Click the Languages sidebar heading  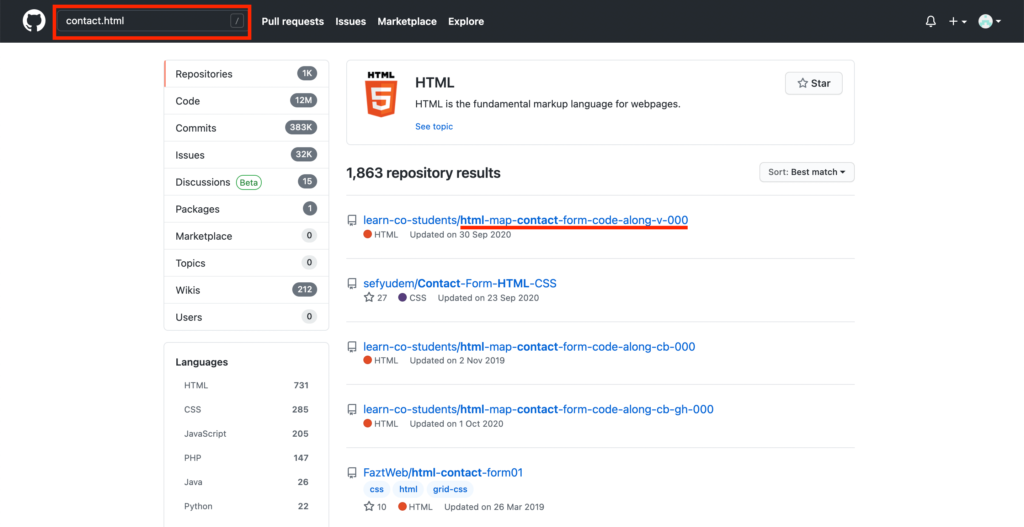(202, 362)
